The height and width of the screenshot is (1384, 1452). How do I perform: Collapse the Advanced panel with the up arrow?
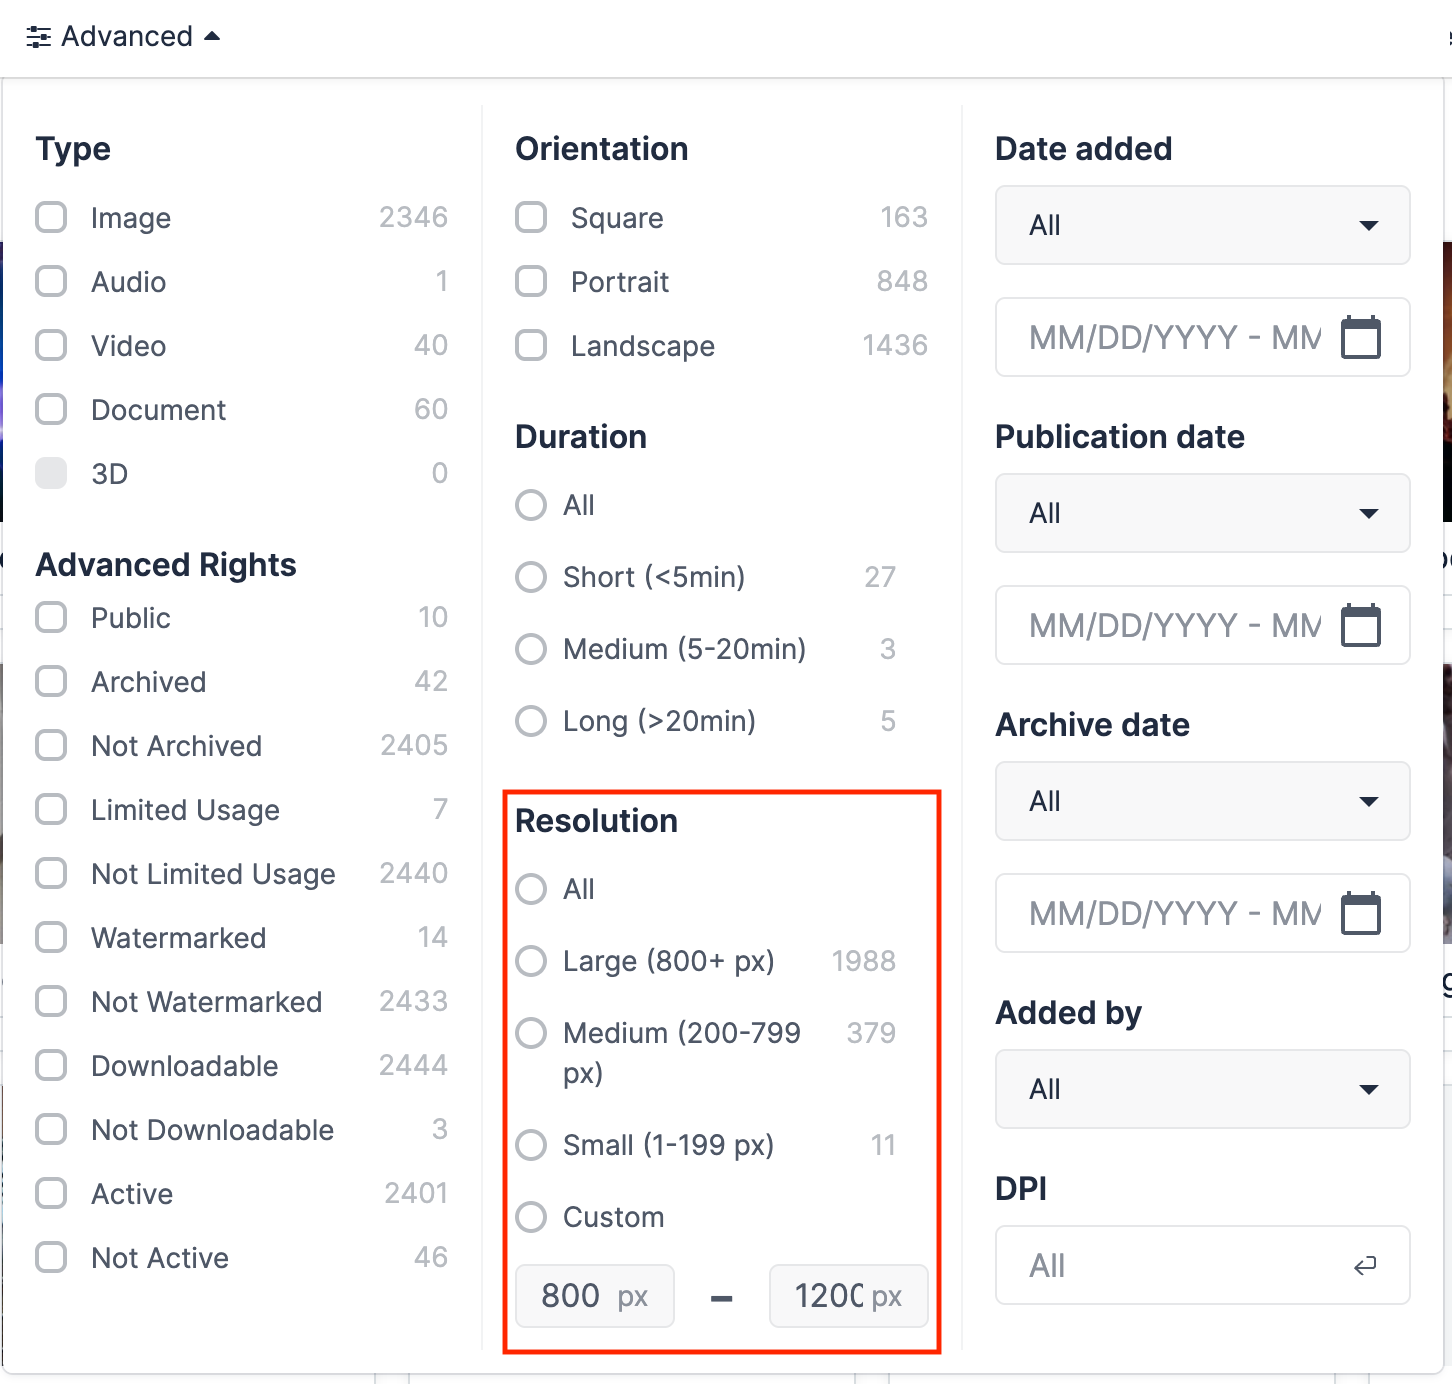(212, 36)
